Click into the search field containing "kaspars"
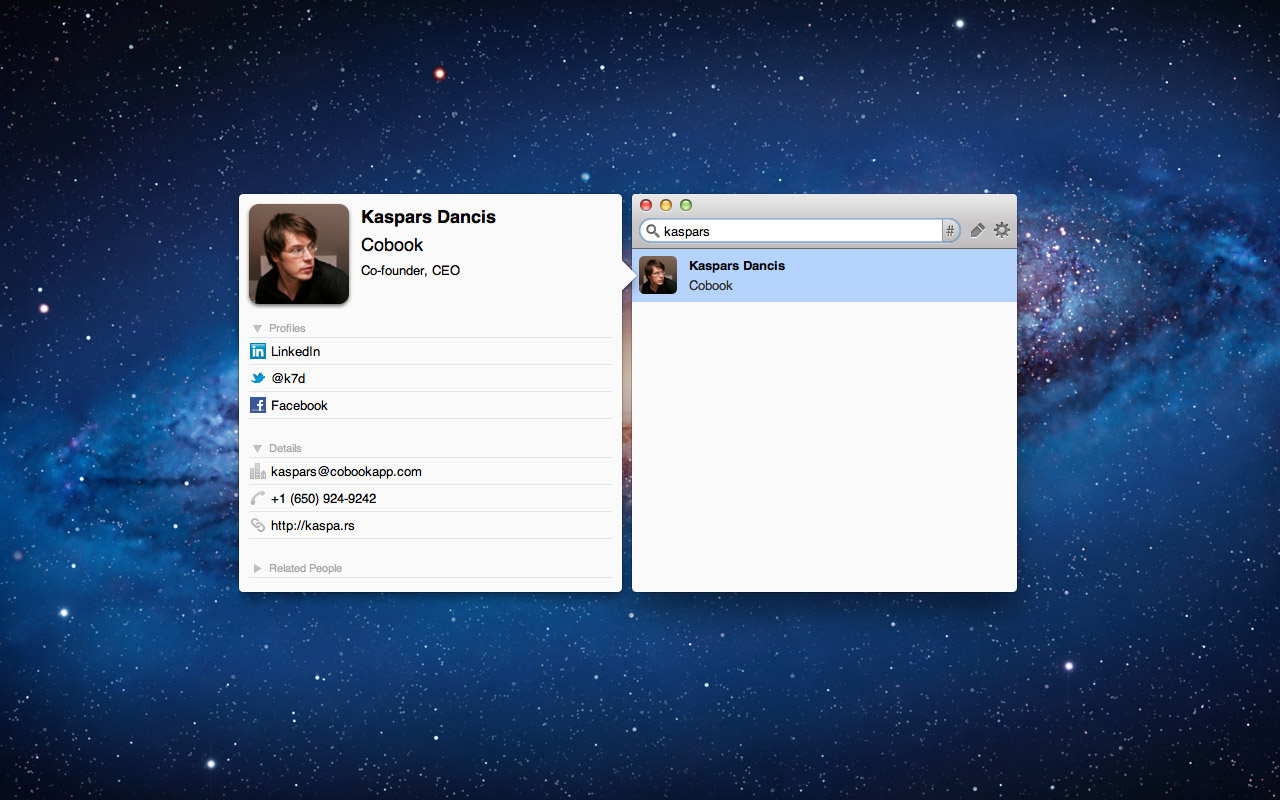 [800, 231]
